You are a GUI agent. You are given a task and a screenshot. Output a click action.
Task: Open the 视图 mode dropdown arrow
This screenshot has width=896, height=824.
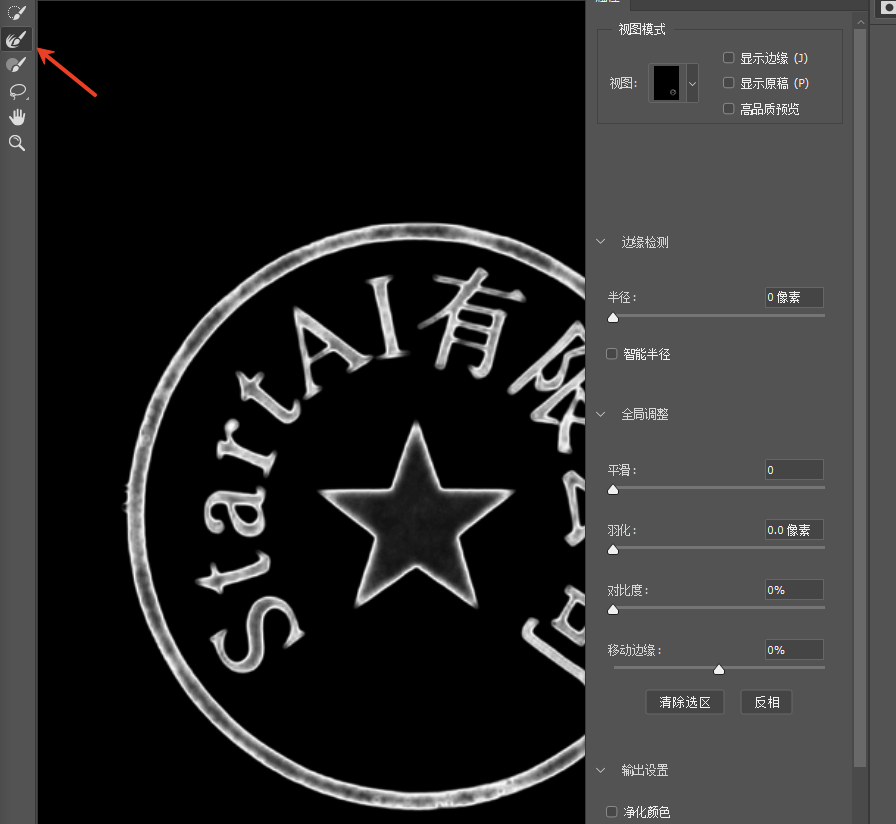click(x=692, y=83)
